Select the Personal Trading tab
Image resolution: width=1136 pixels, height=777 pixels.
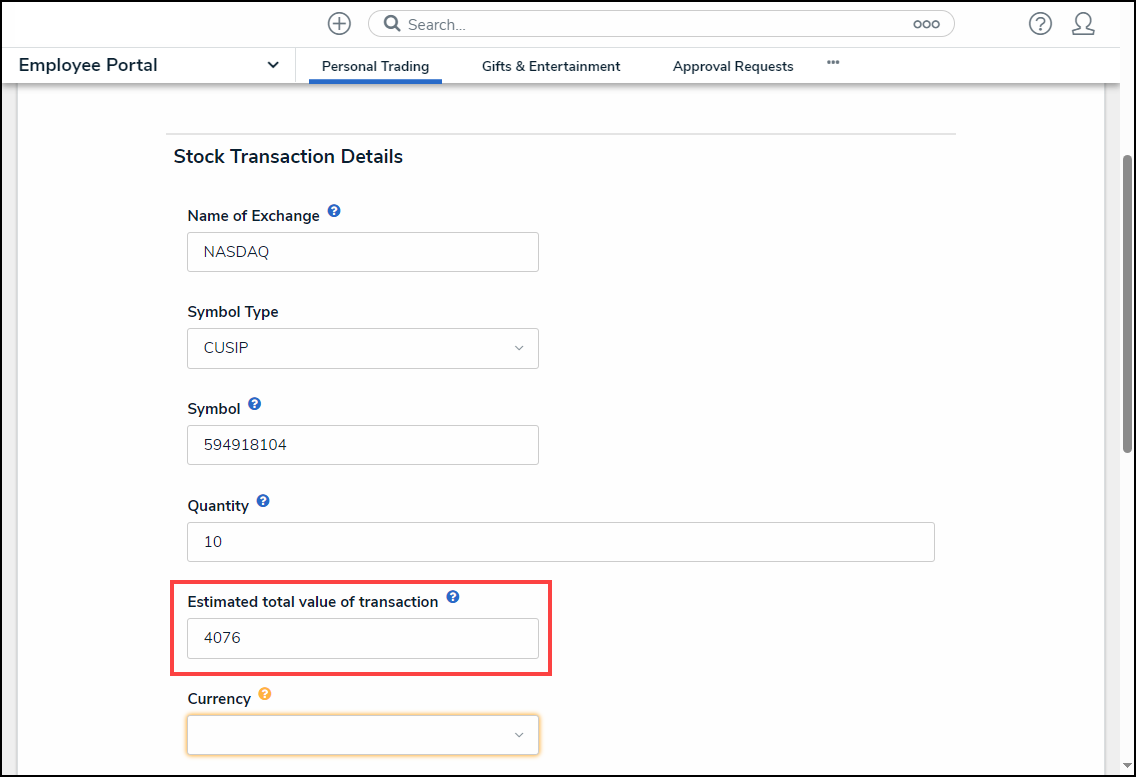click(x=375, y=66)
